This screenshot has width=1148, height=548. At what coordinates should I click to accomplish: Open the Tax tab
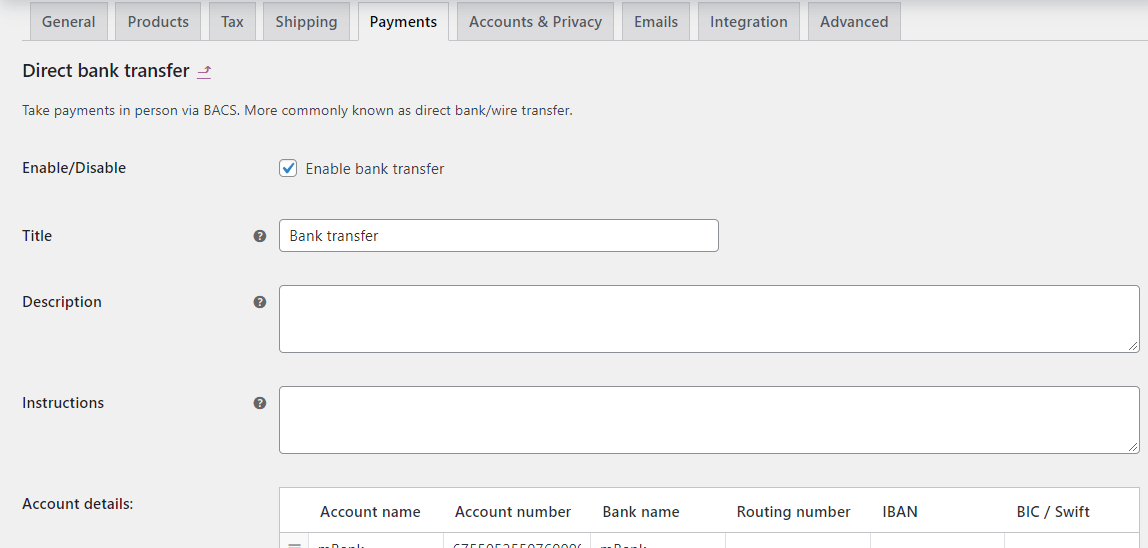pos(232,22)
